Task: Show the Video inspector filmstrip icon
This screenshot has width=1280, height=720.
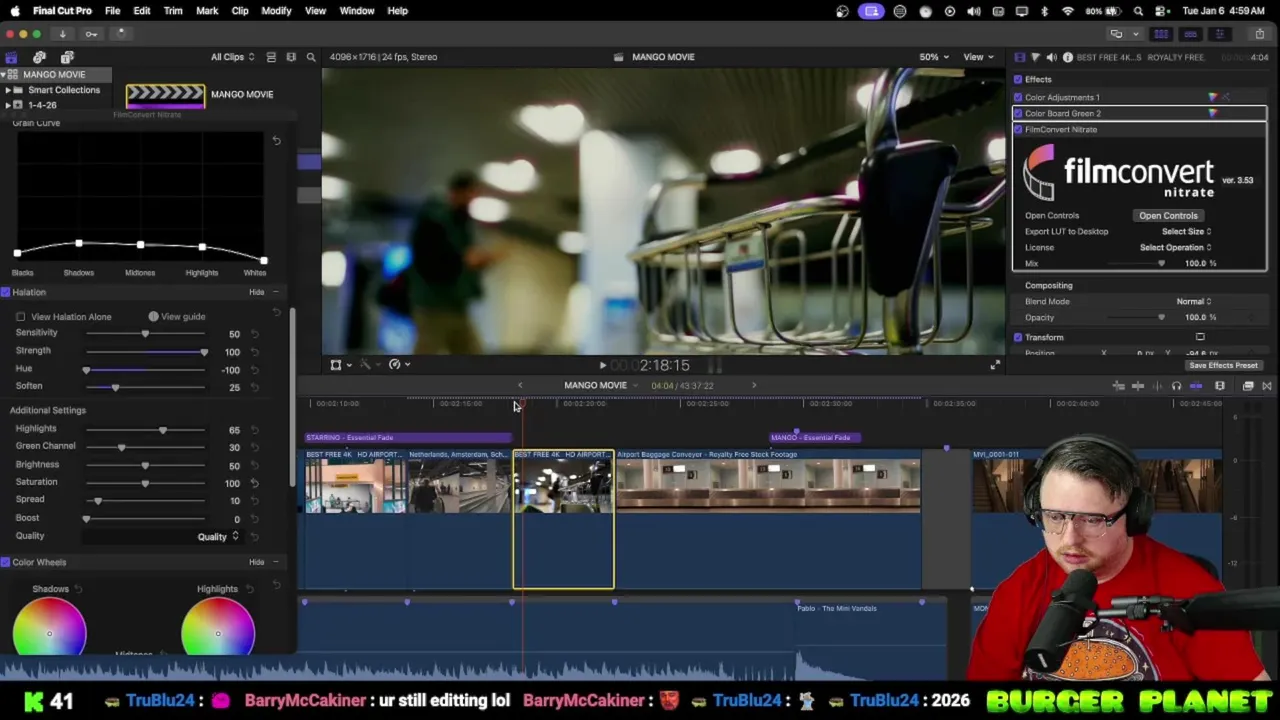Action: (1019, 57)
